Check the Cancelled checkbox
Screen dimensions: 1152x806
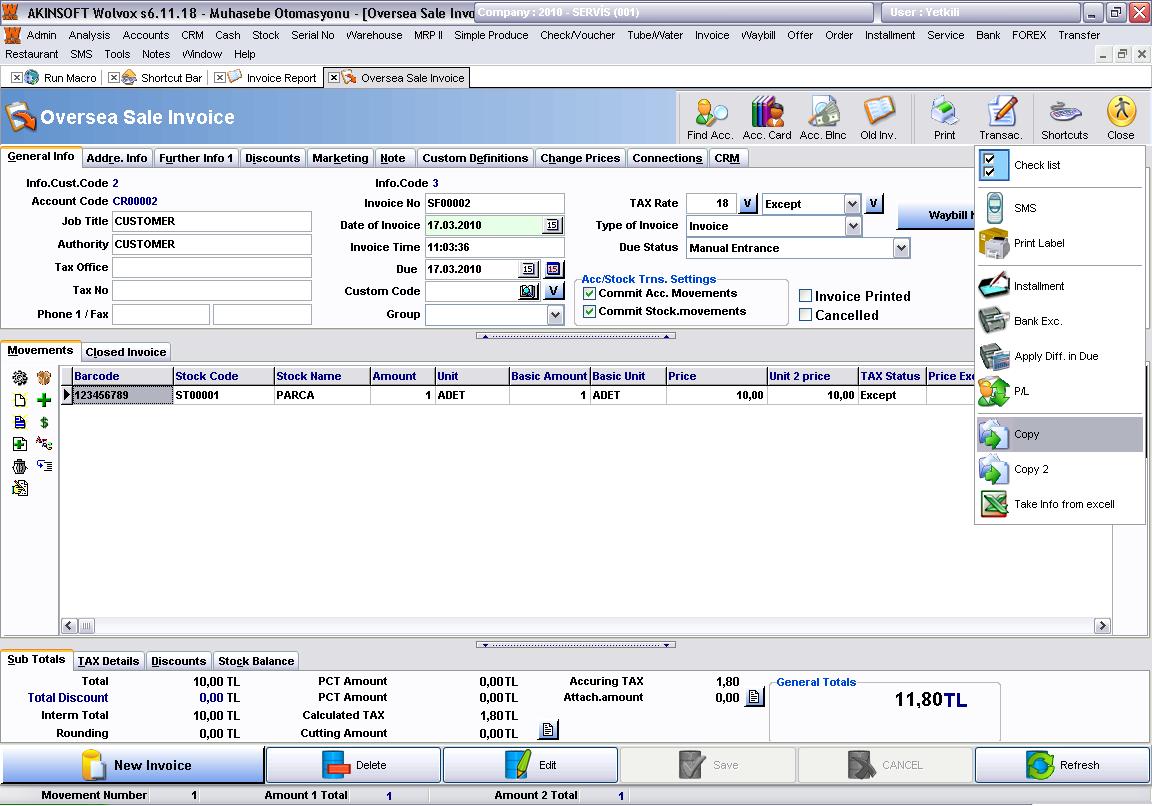point(806,315)
